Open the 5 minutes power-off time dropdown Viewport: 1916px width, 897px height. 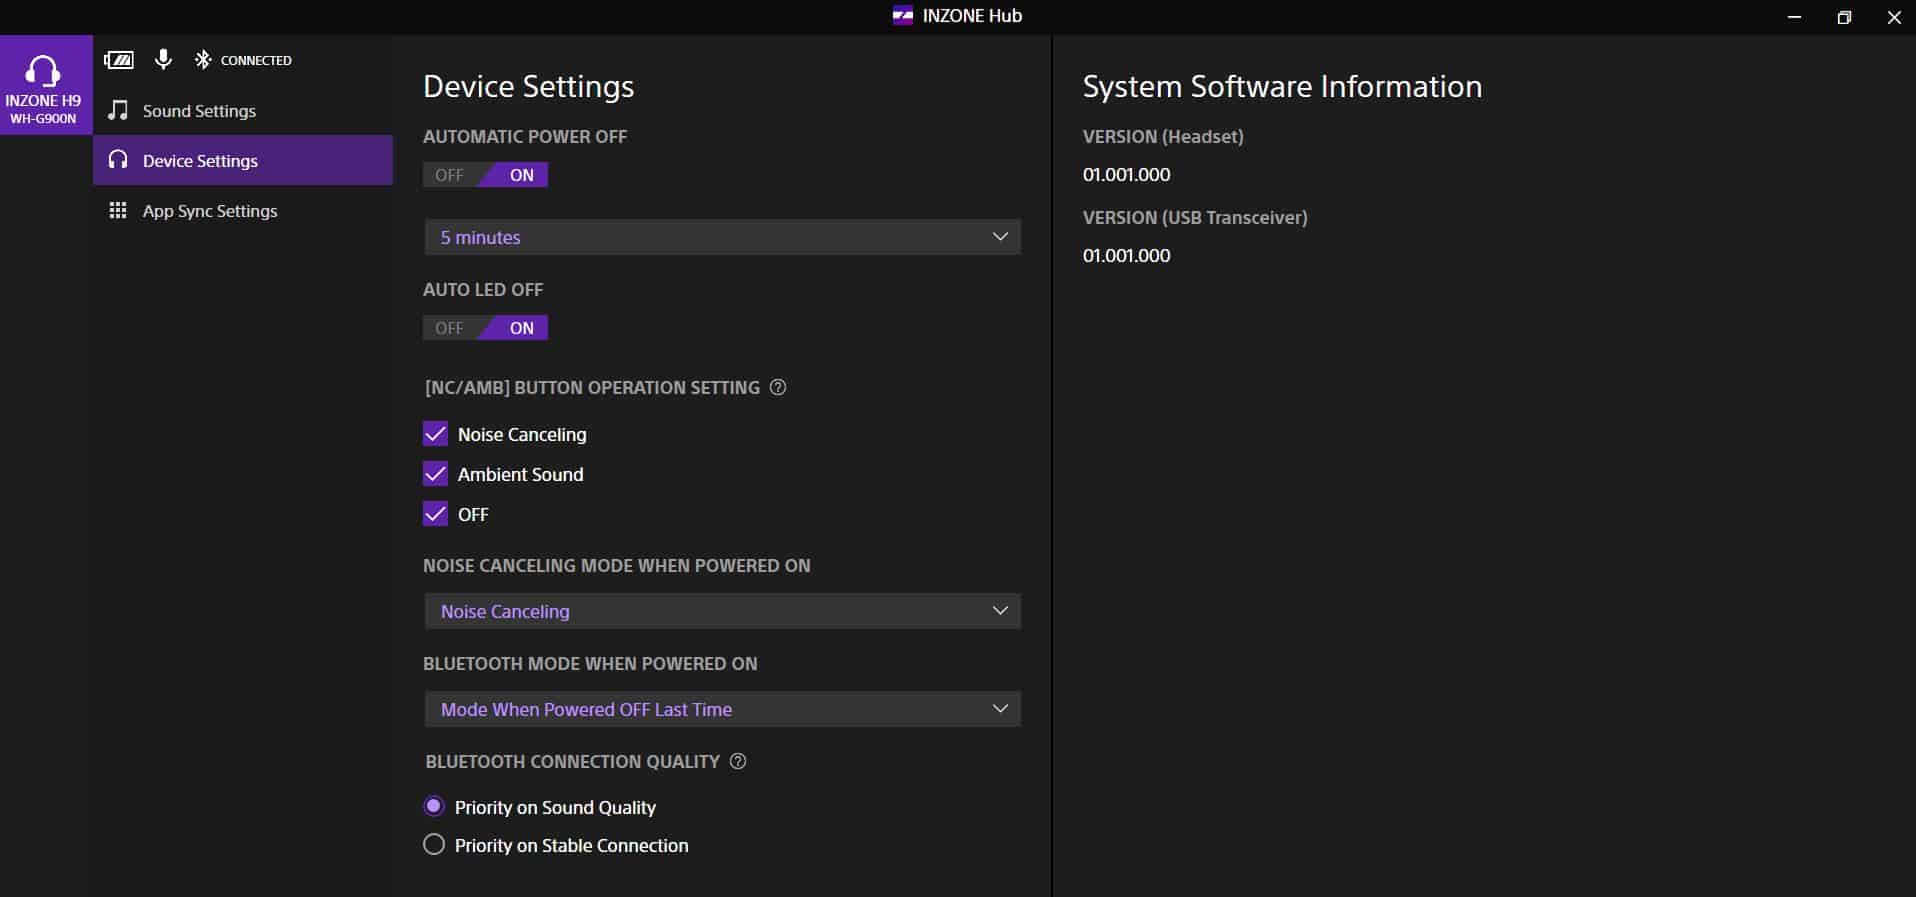point(722,237)
